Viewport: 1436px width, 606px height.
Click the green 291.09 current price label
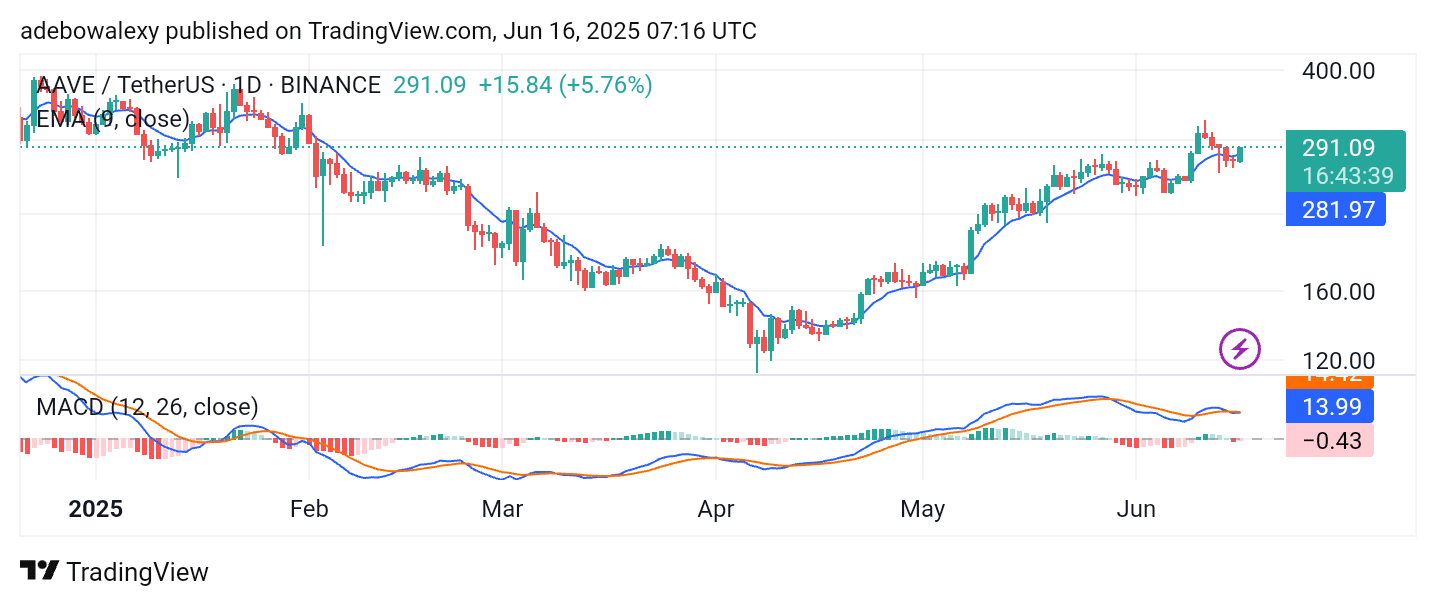(x=1338, y=148)
